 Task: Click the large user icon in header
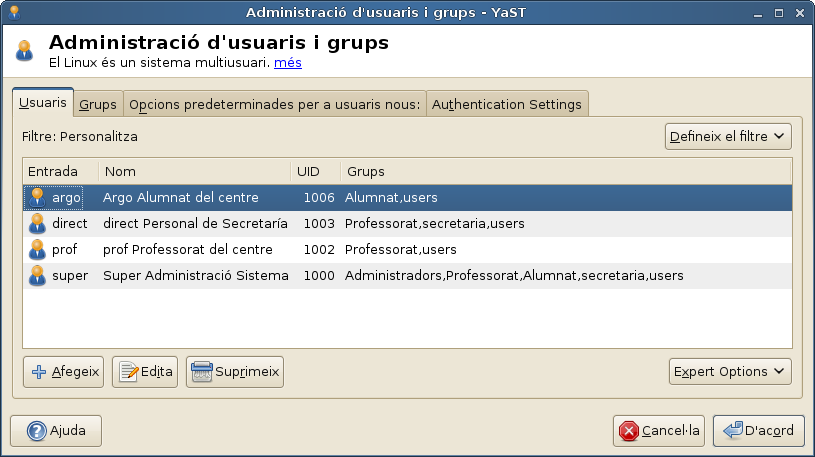click(x=27, y=52)
